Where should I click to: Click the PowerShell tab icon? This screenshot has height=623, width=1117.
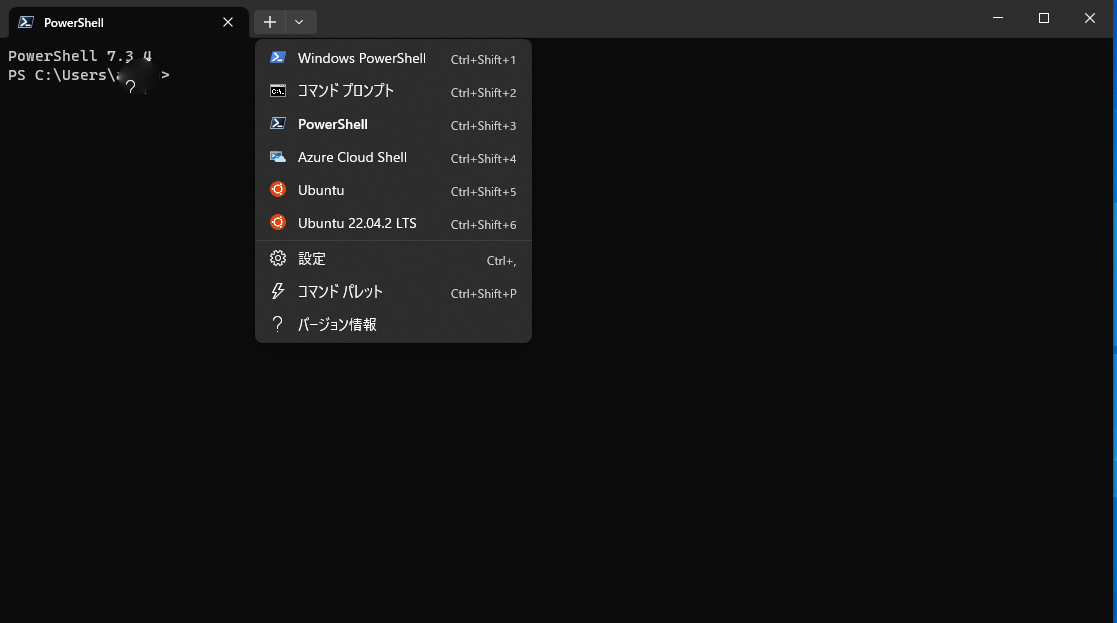click(26, 22)
